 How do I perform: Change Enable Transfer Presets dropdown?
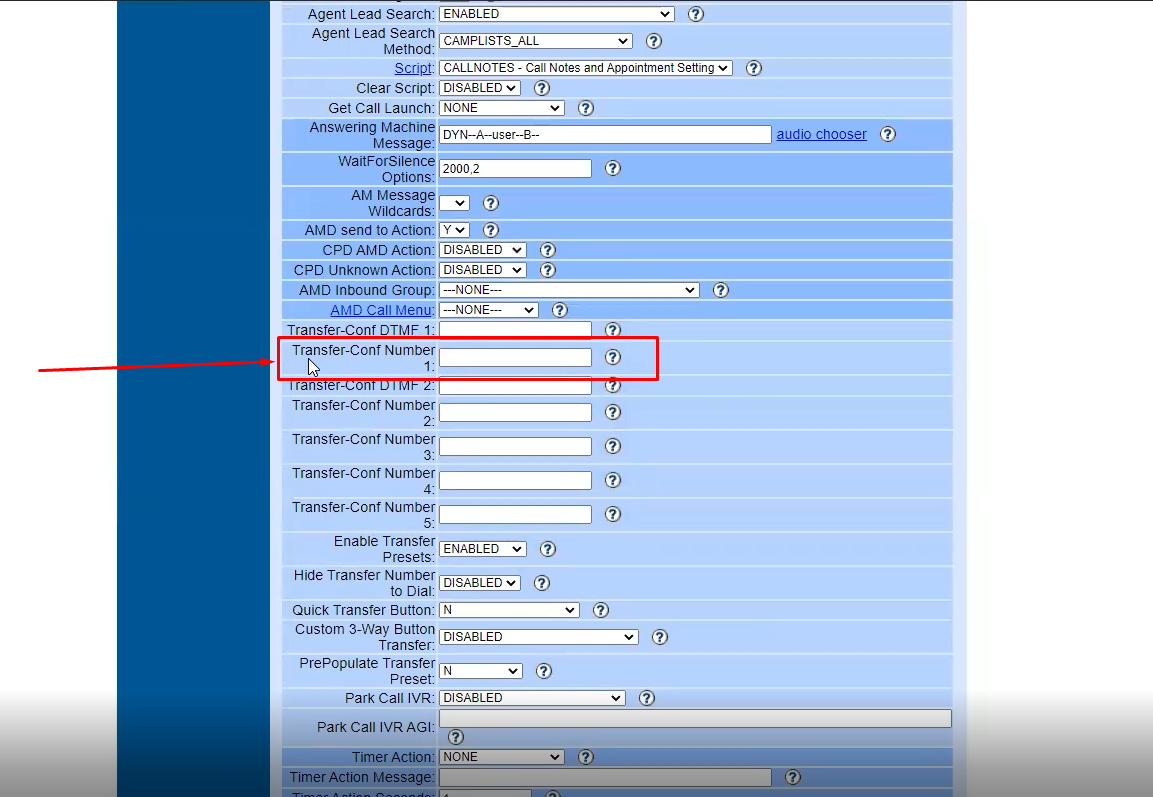pyautogui.click(x=482, y=548)
